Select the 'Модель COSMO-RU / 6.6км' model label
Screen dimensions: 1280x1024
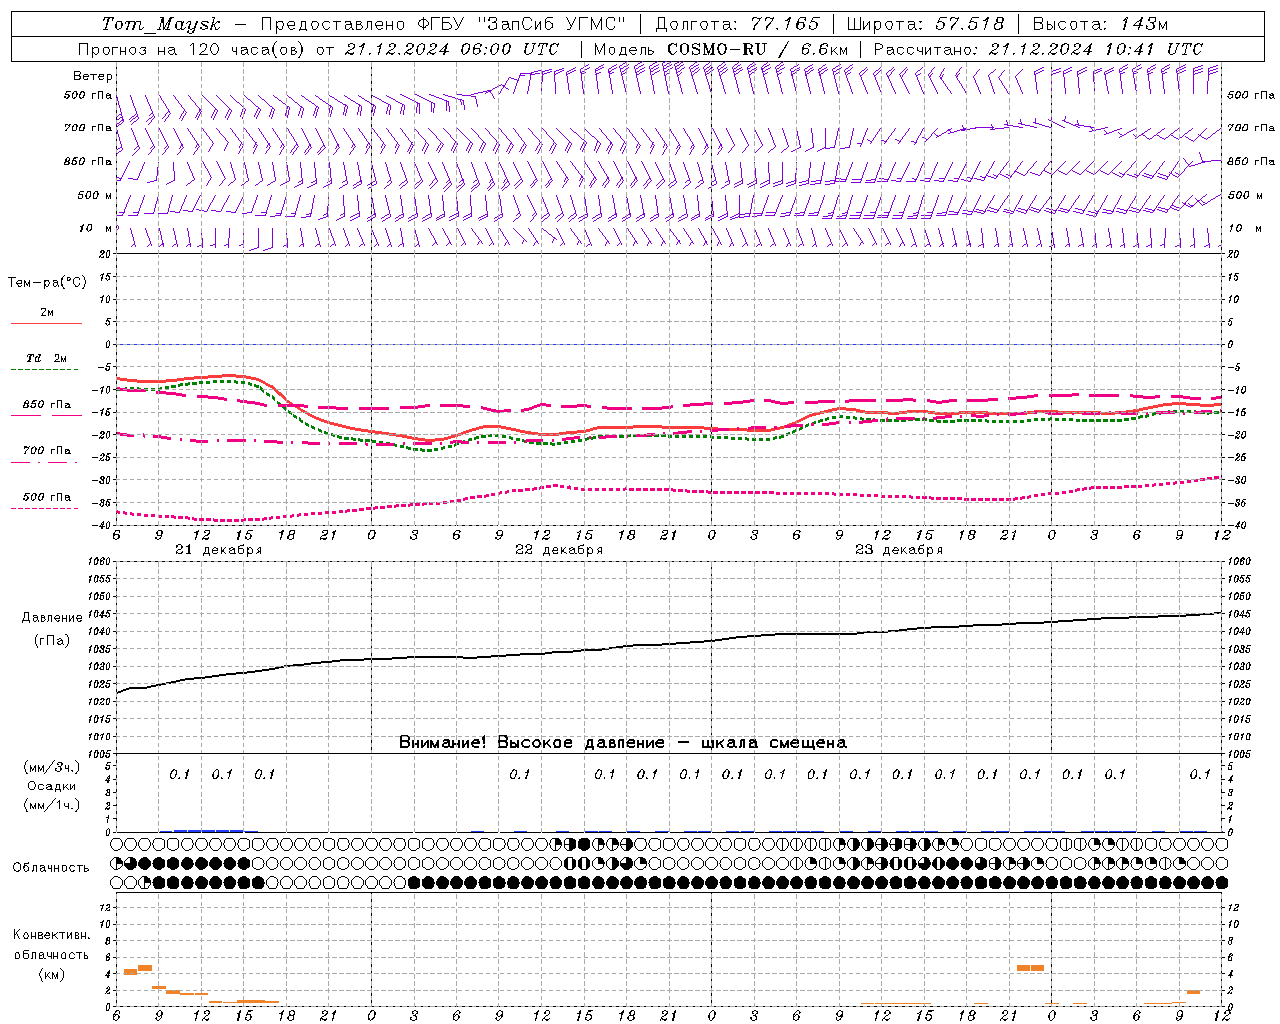720,49
